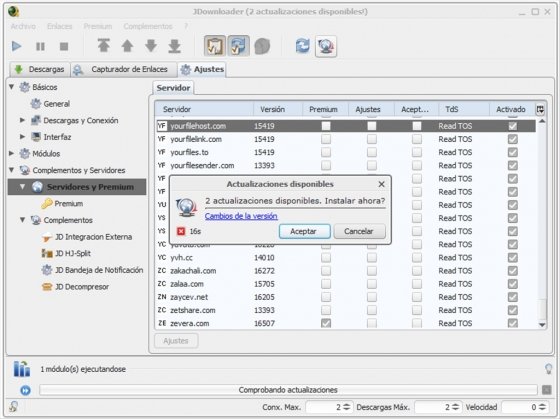Expand the Módulos tree node
Screen dimensions: 560x419
tap(12, 154)
